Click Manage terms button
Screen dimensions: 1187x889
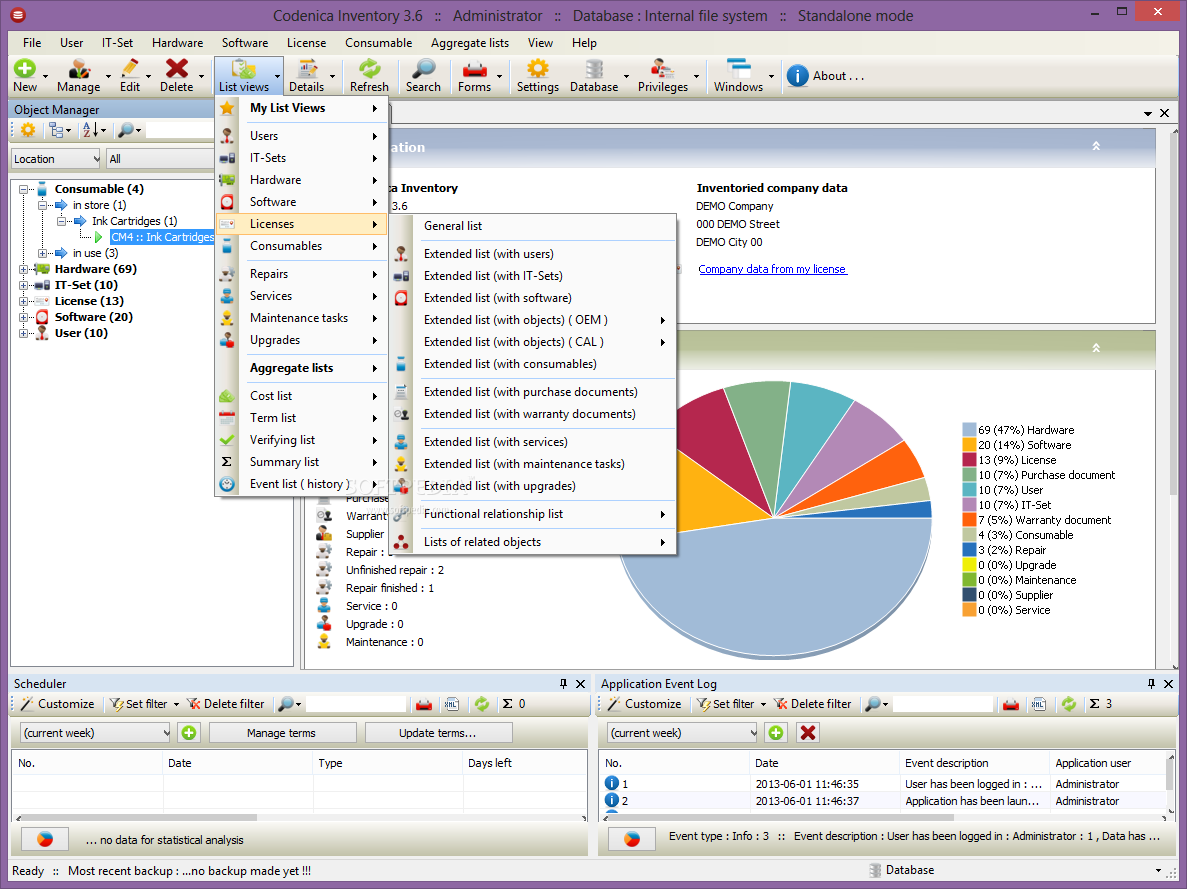pos(282,732)
